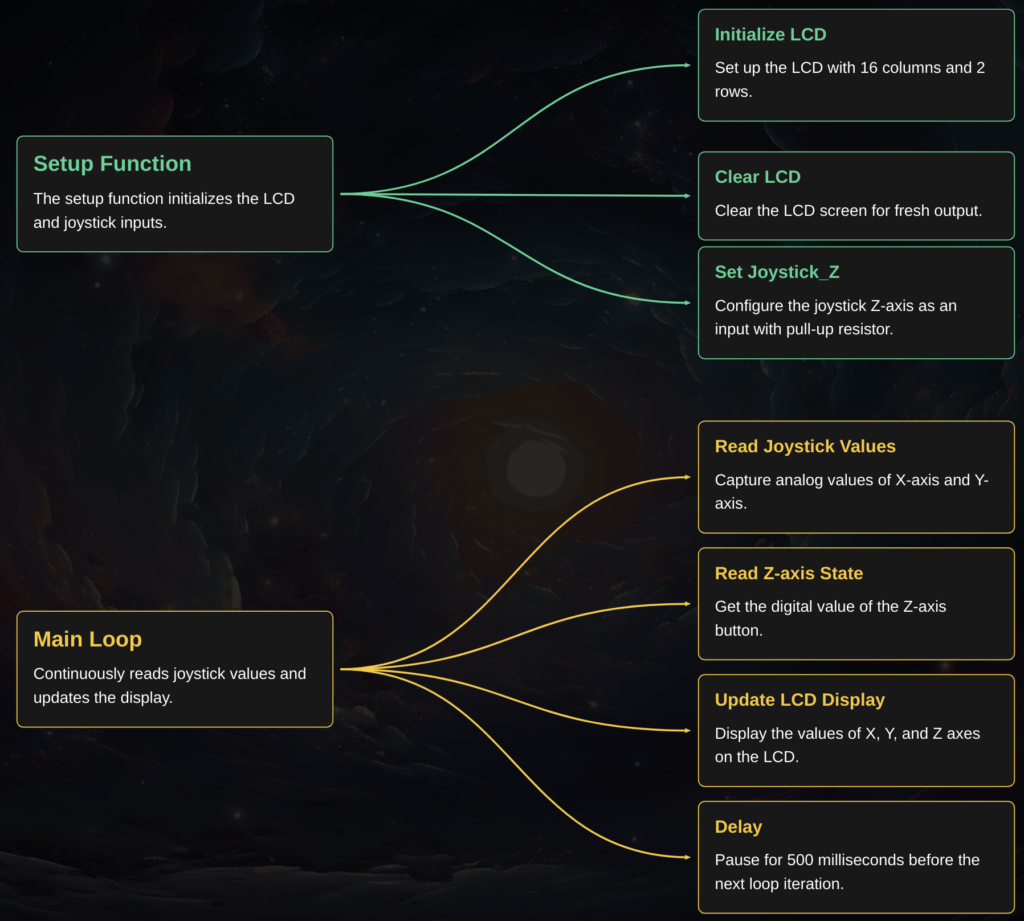
Task: Choose the Update LCD Display heading
Action: tap(799, 700)
